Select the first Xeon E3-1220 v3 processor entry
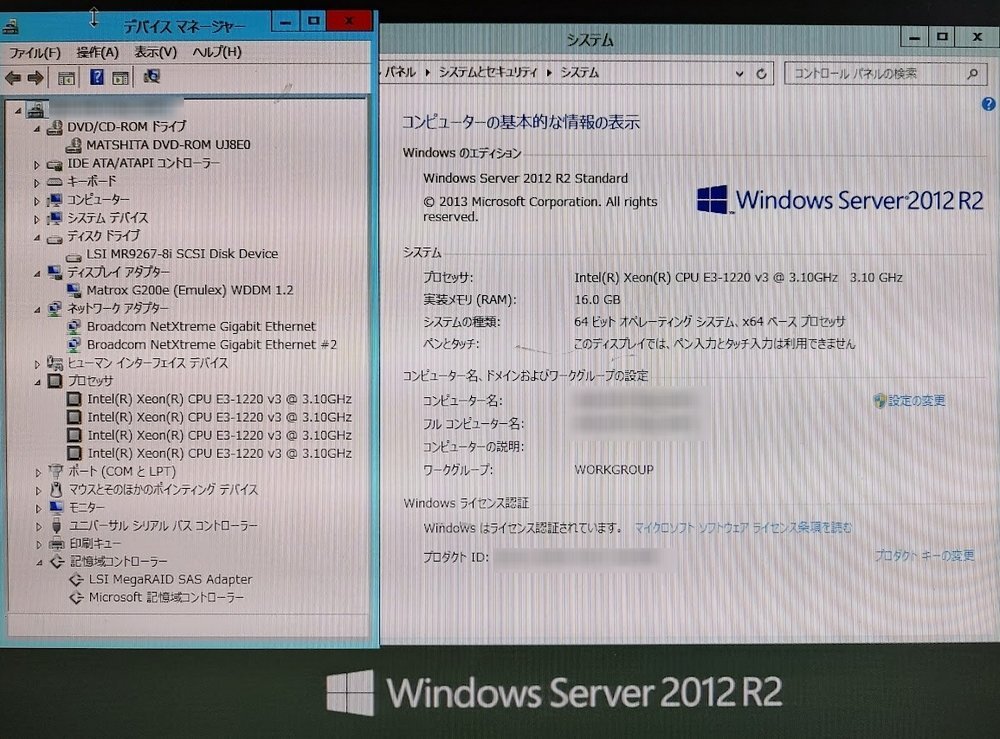 [219, 399]
